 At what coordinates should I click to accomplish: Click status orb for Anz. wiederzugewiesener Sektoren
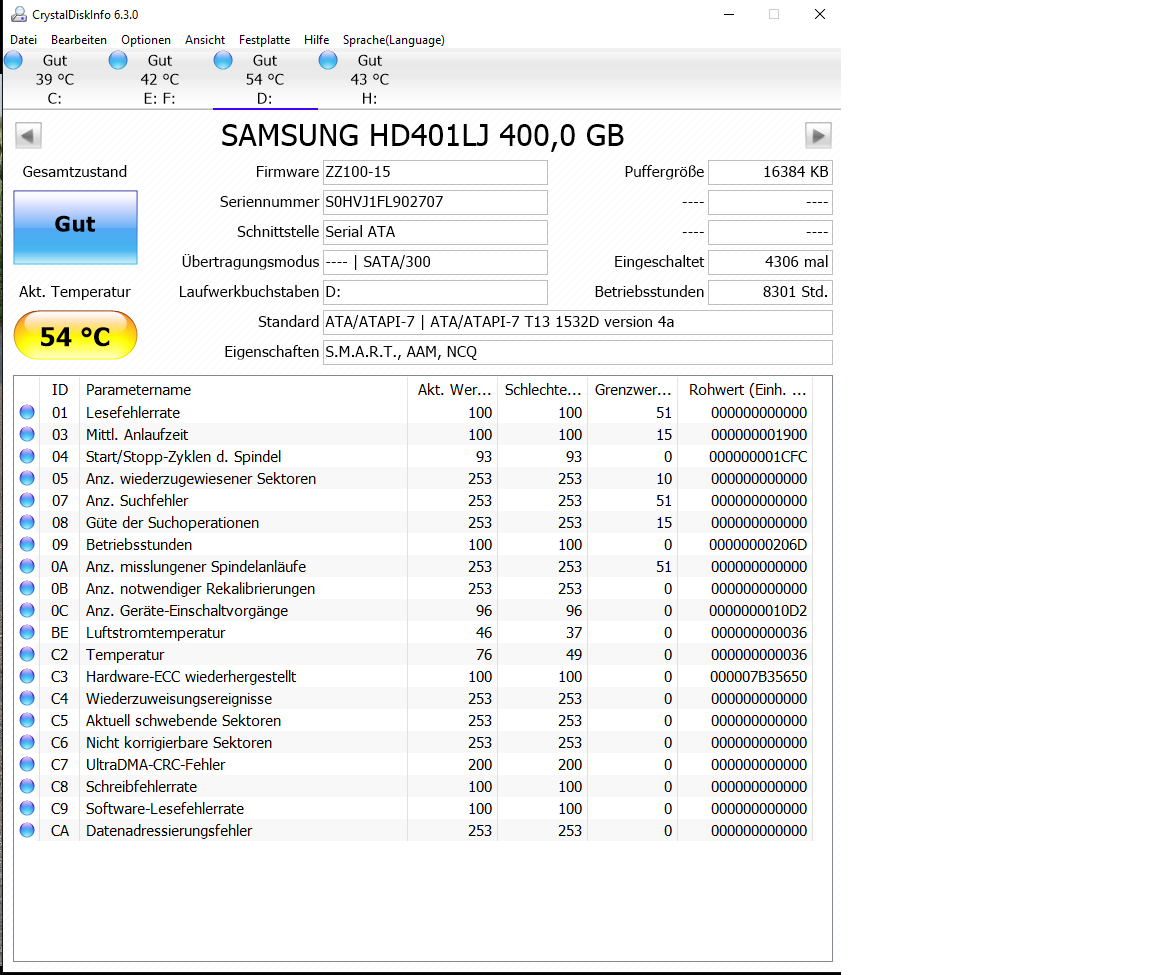click(x=27, y=478)
